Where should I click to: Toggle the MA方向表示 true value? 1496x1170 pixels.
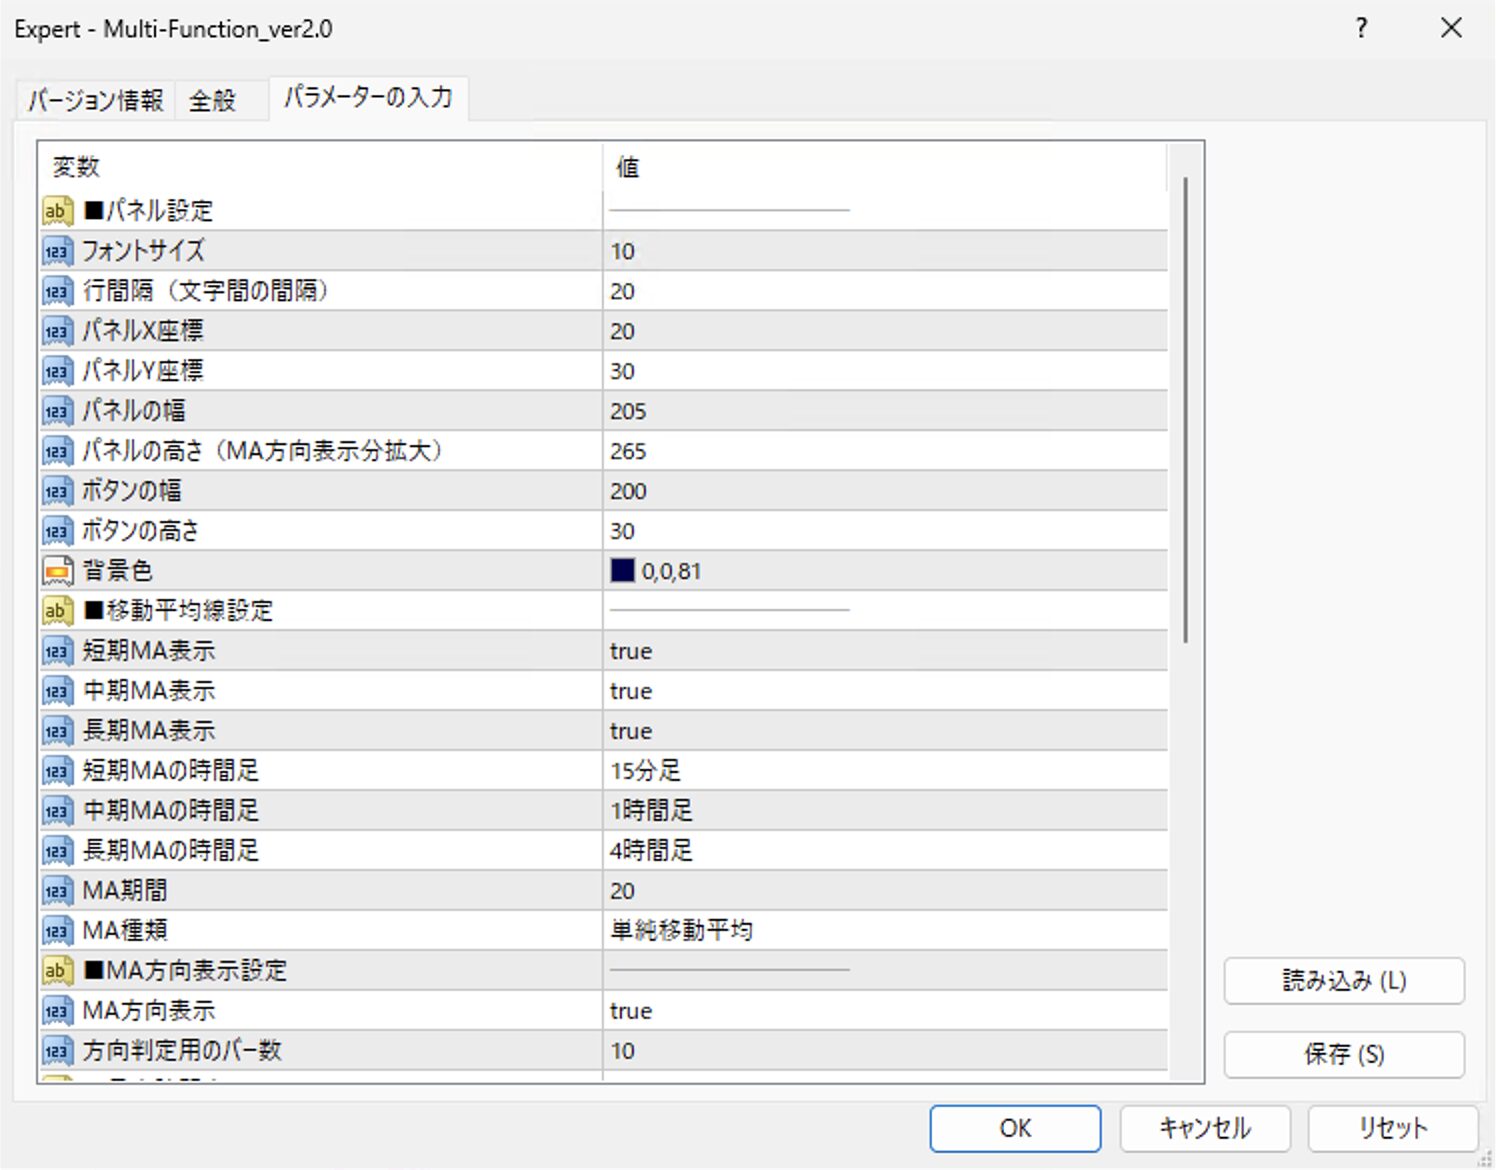point(631,1011)
